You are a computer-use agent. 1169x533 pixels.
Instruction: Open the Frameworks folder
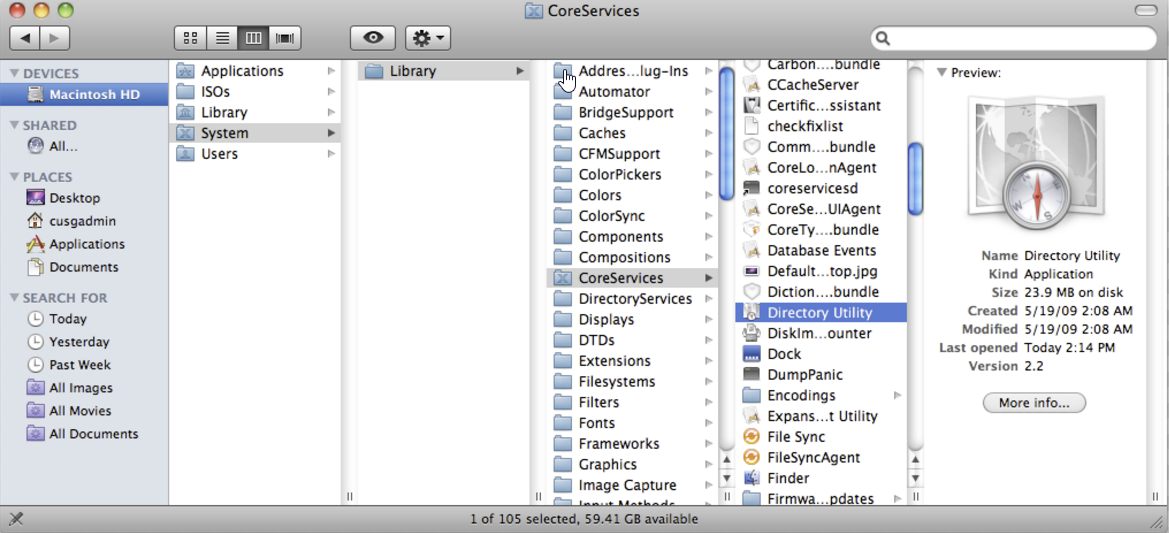click(x=632, y=444)
